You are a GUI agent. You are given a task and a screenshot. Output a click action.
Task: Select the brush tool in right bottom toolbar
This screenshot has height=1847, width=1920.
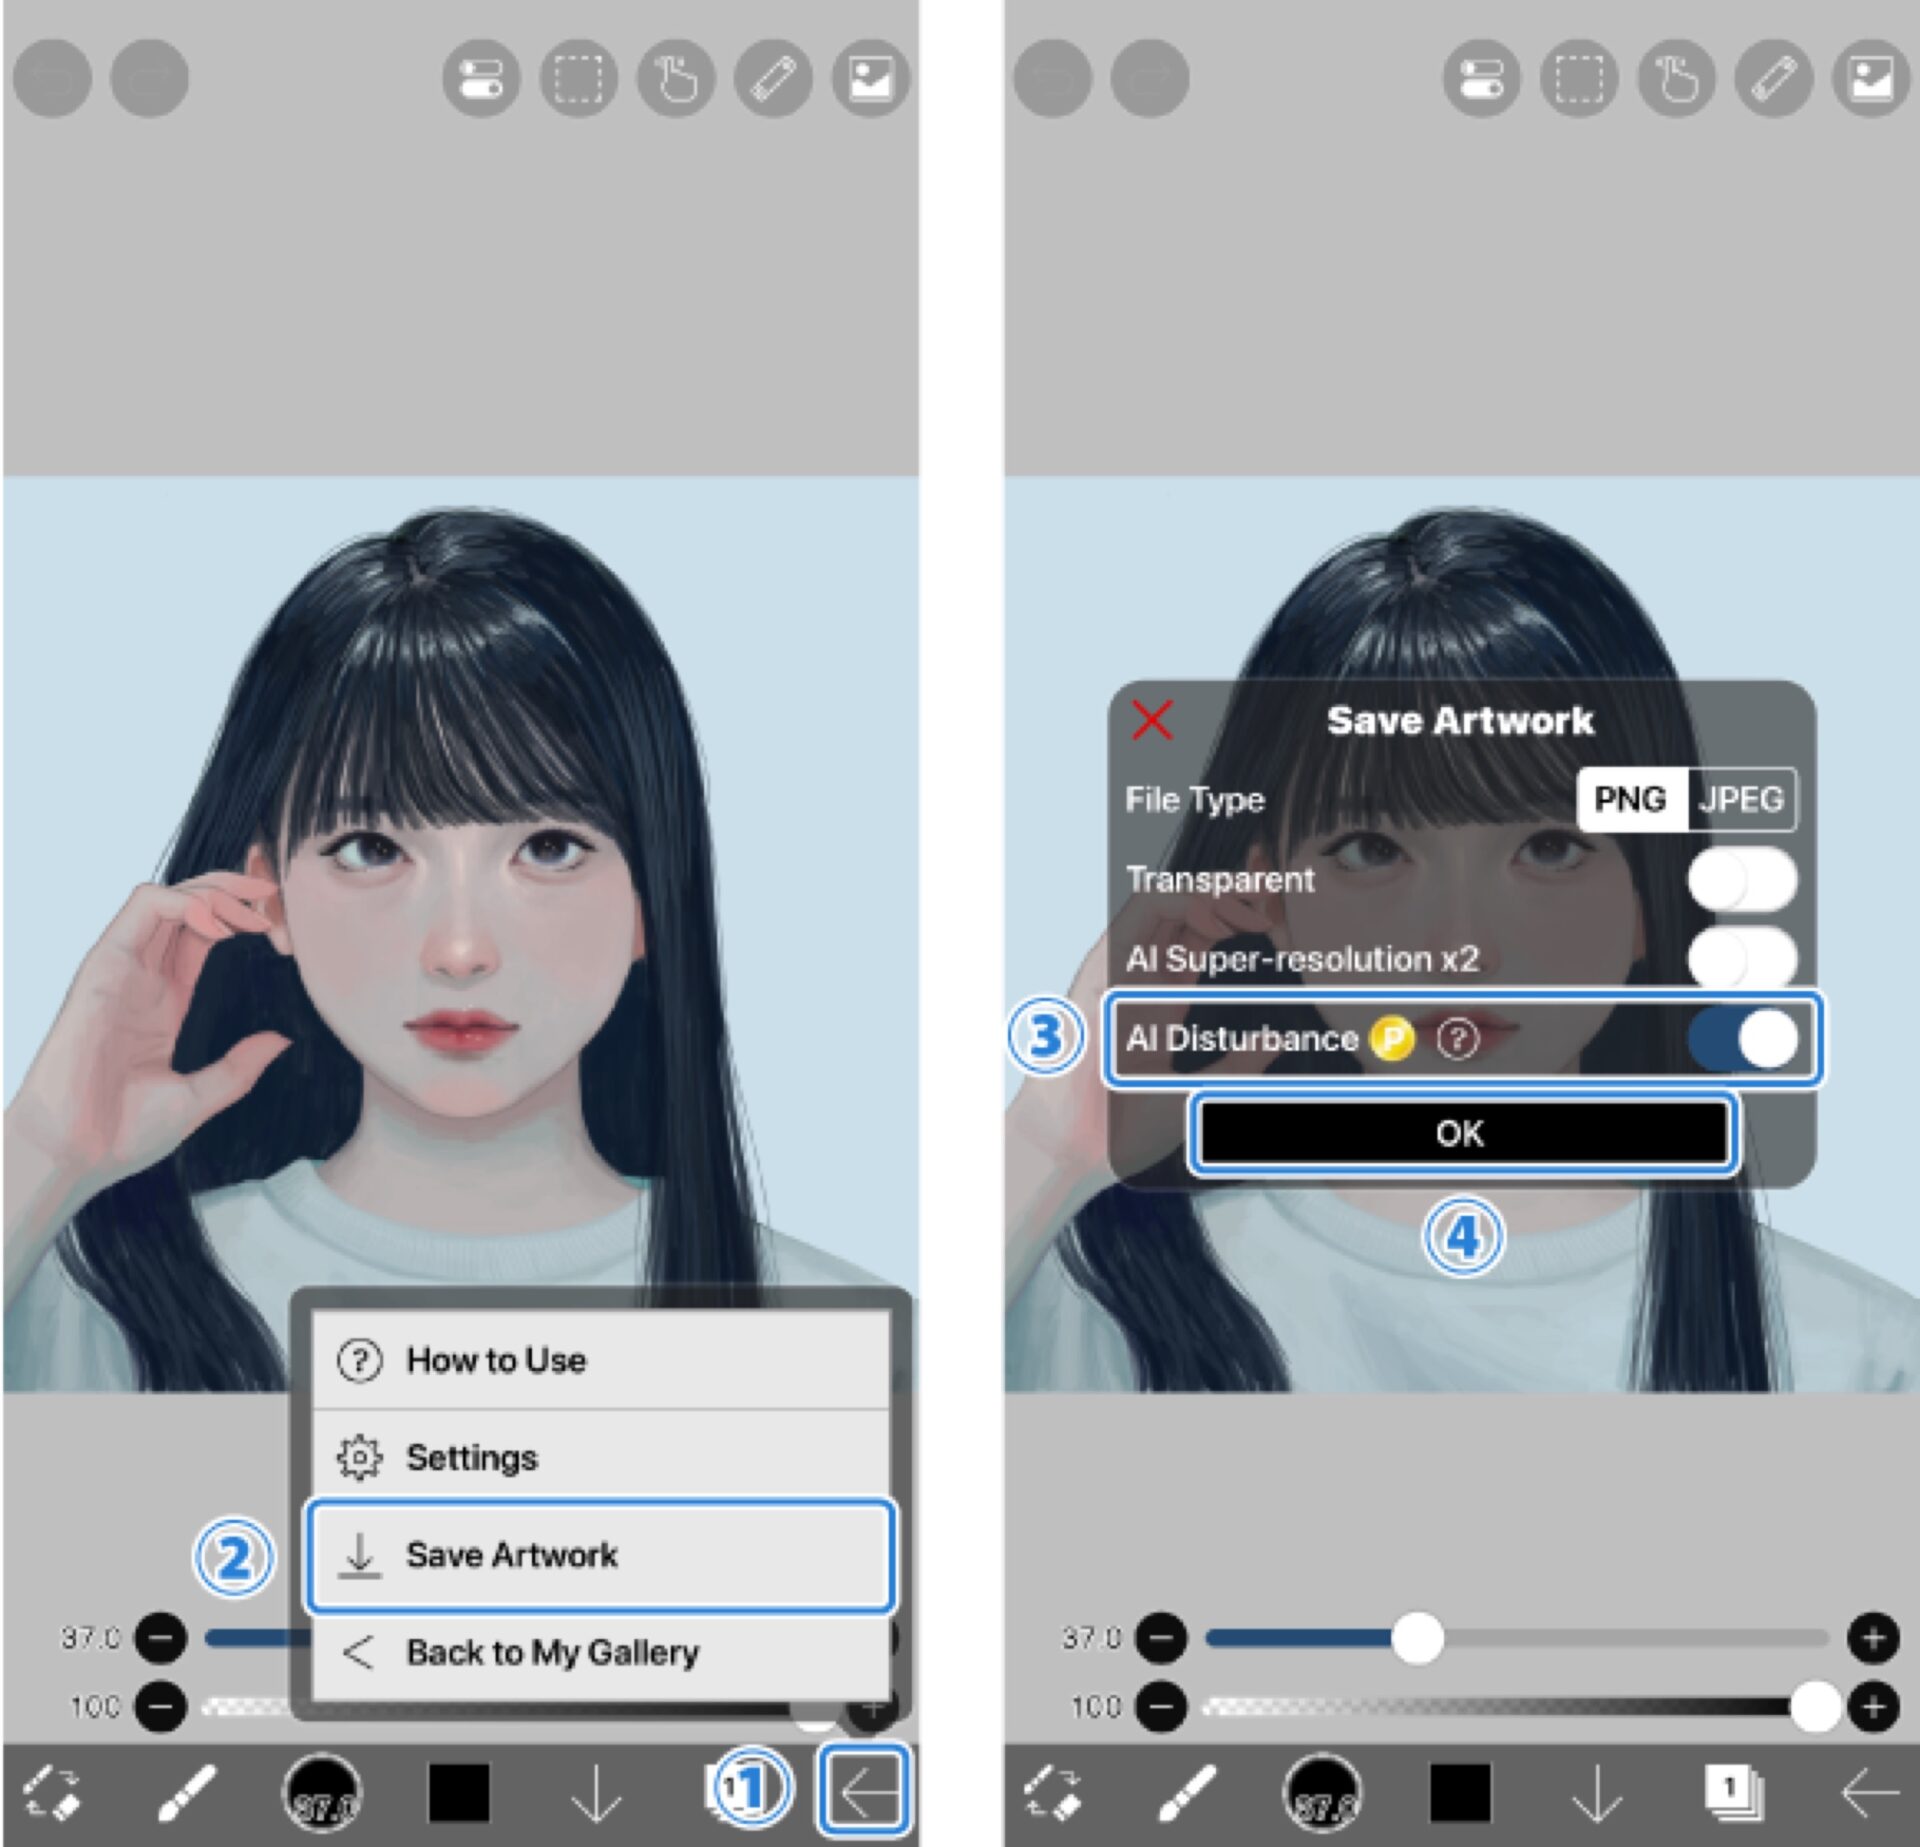coord(1187,1792)
